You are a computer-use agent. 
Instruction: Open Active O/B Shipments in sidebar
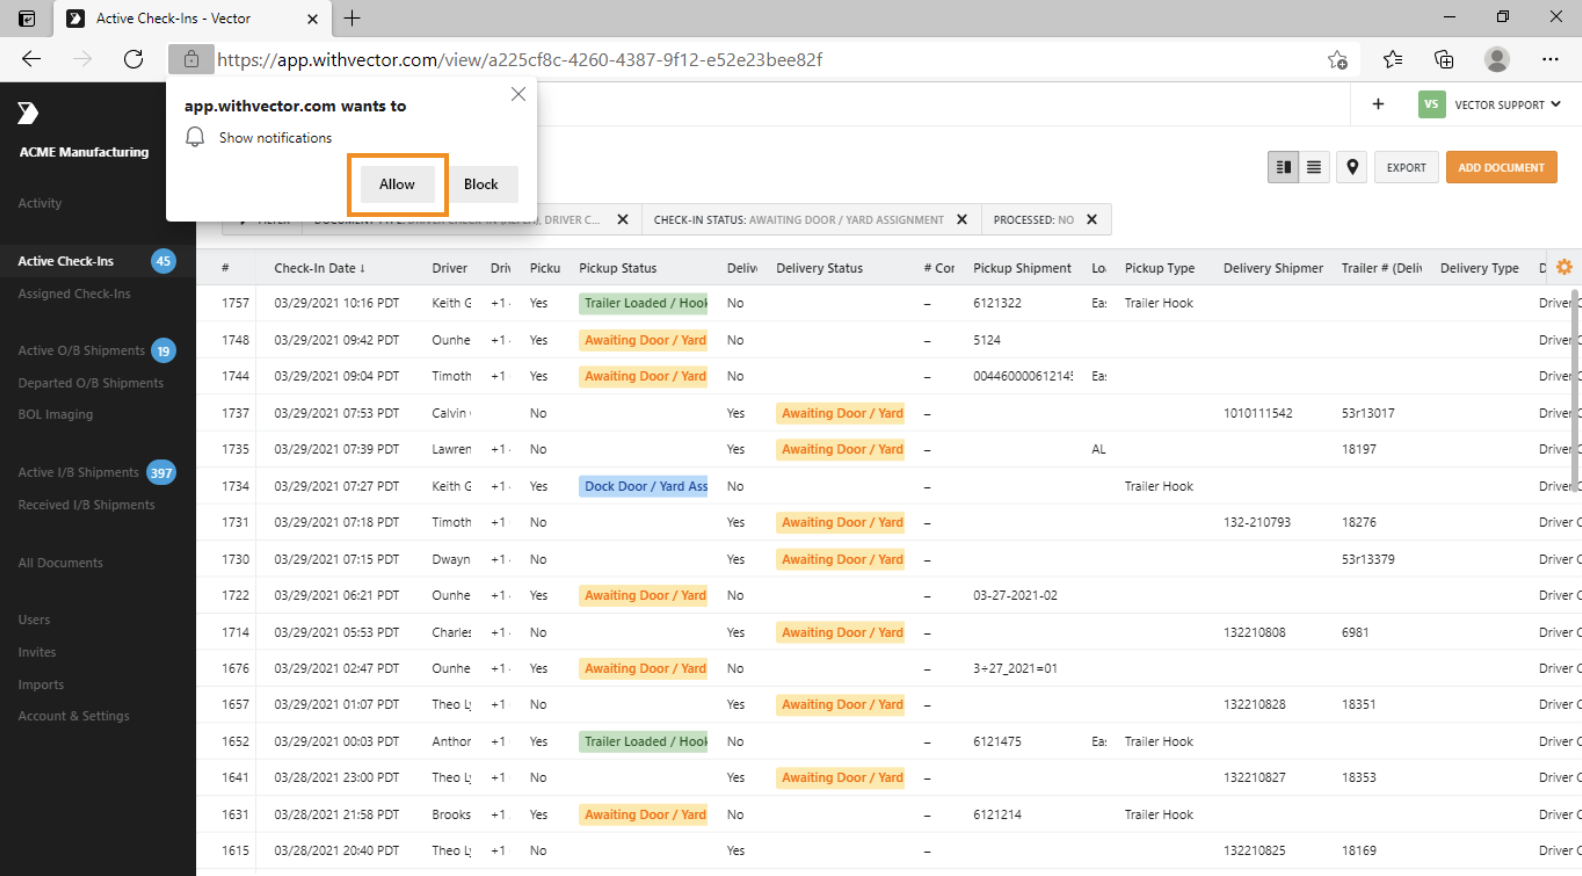[81, 351]
